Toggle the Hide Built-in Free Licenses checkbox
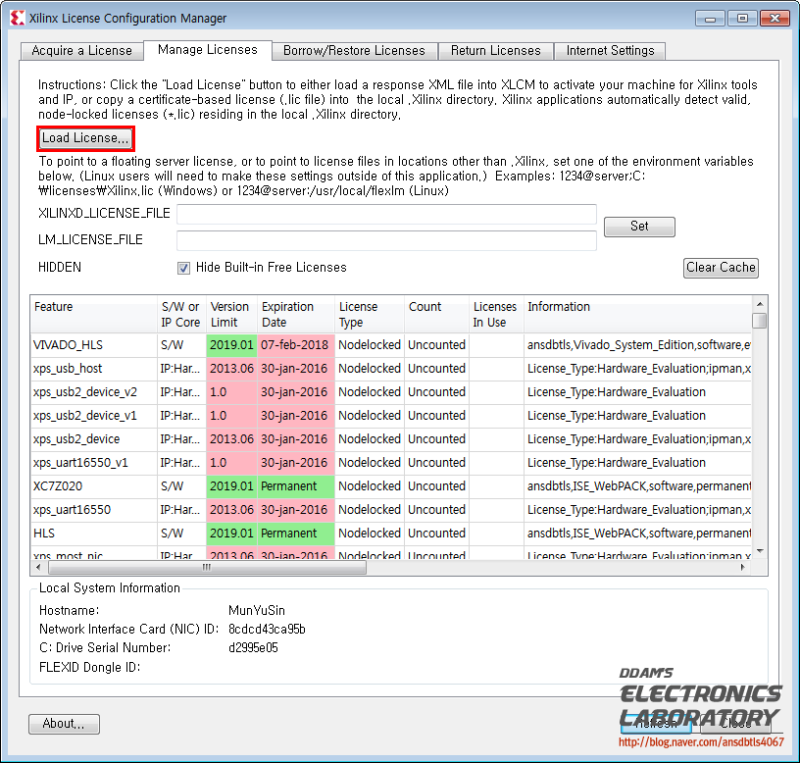This screenshot has height=763, width=800. pyautogui.click(x=181, y=267)
